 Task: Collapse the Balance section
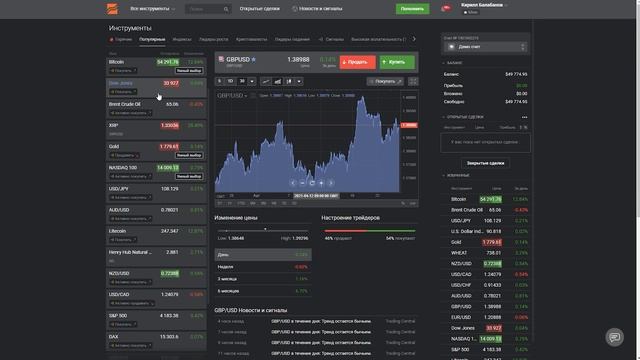[453, 63]
